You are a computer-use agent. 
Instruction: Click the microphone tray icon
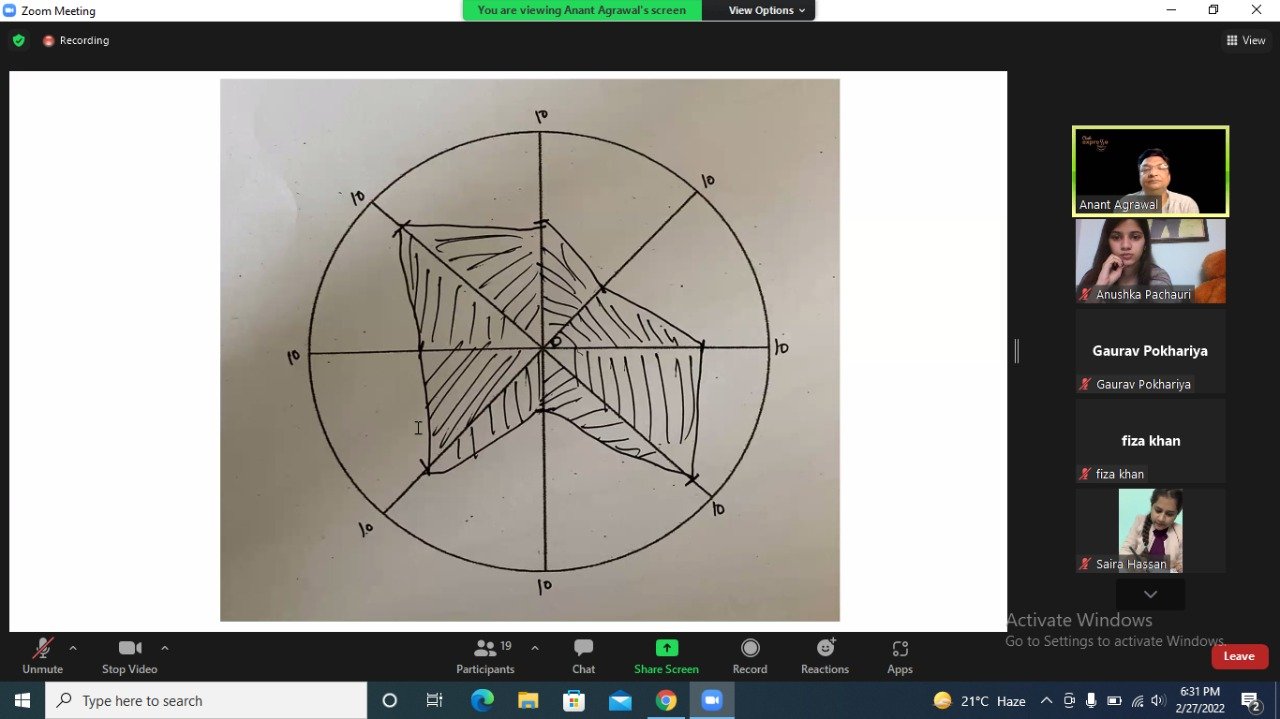click(x=1091, y=701)
